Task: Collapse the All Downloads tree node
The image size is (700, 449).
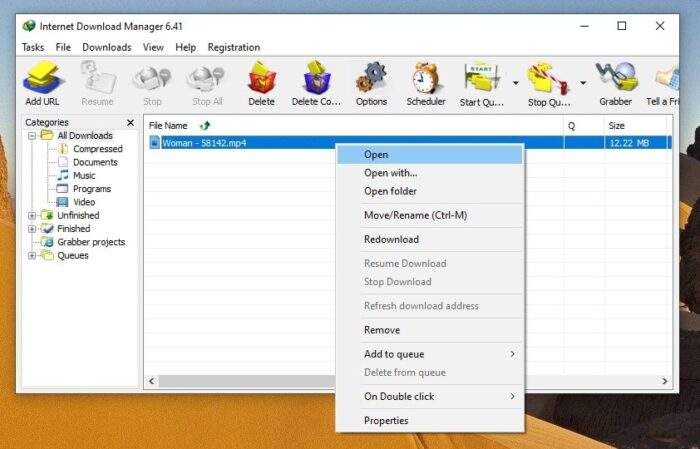Action: 32,136
